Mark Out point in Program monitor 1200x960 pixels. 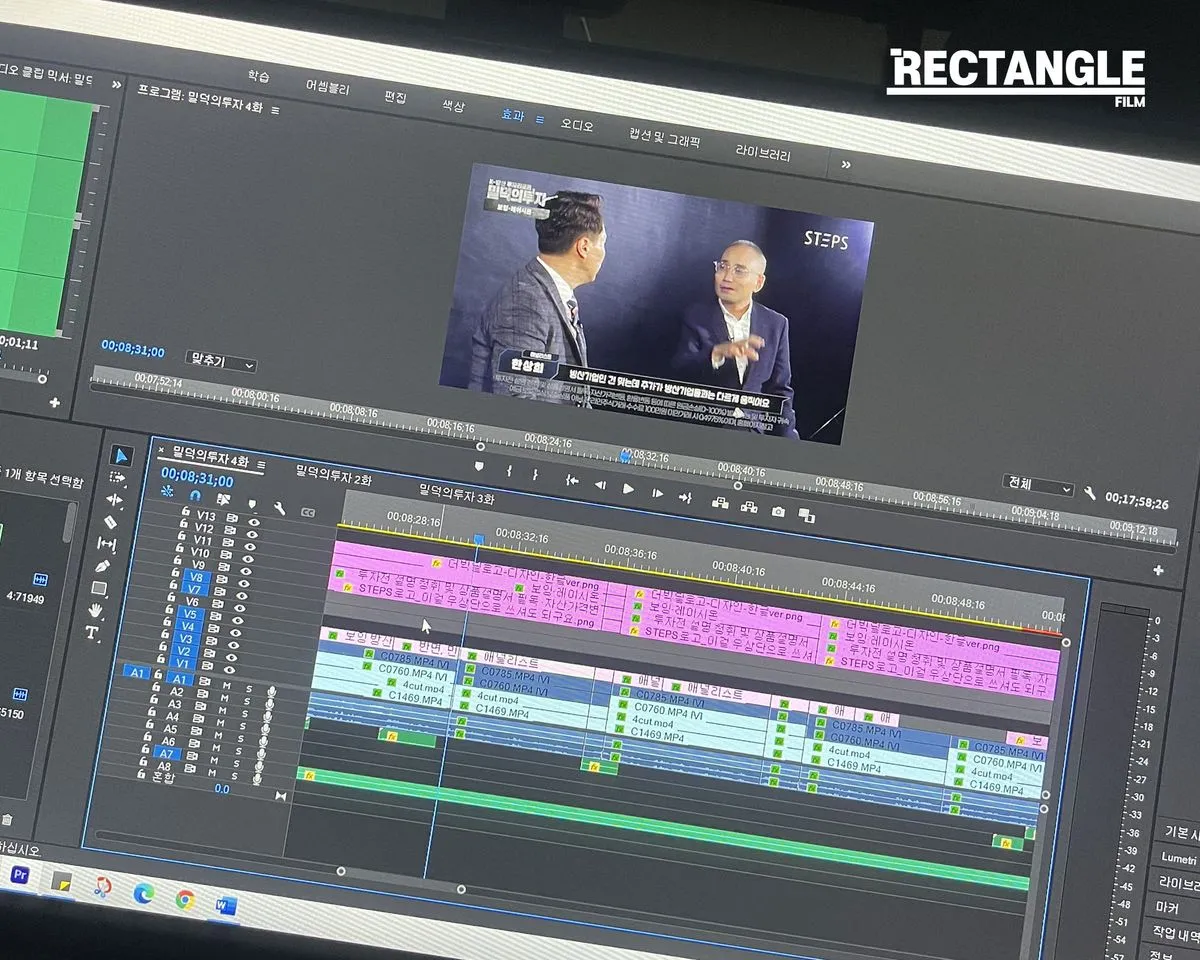point(535,474)
